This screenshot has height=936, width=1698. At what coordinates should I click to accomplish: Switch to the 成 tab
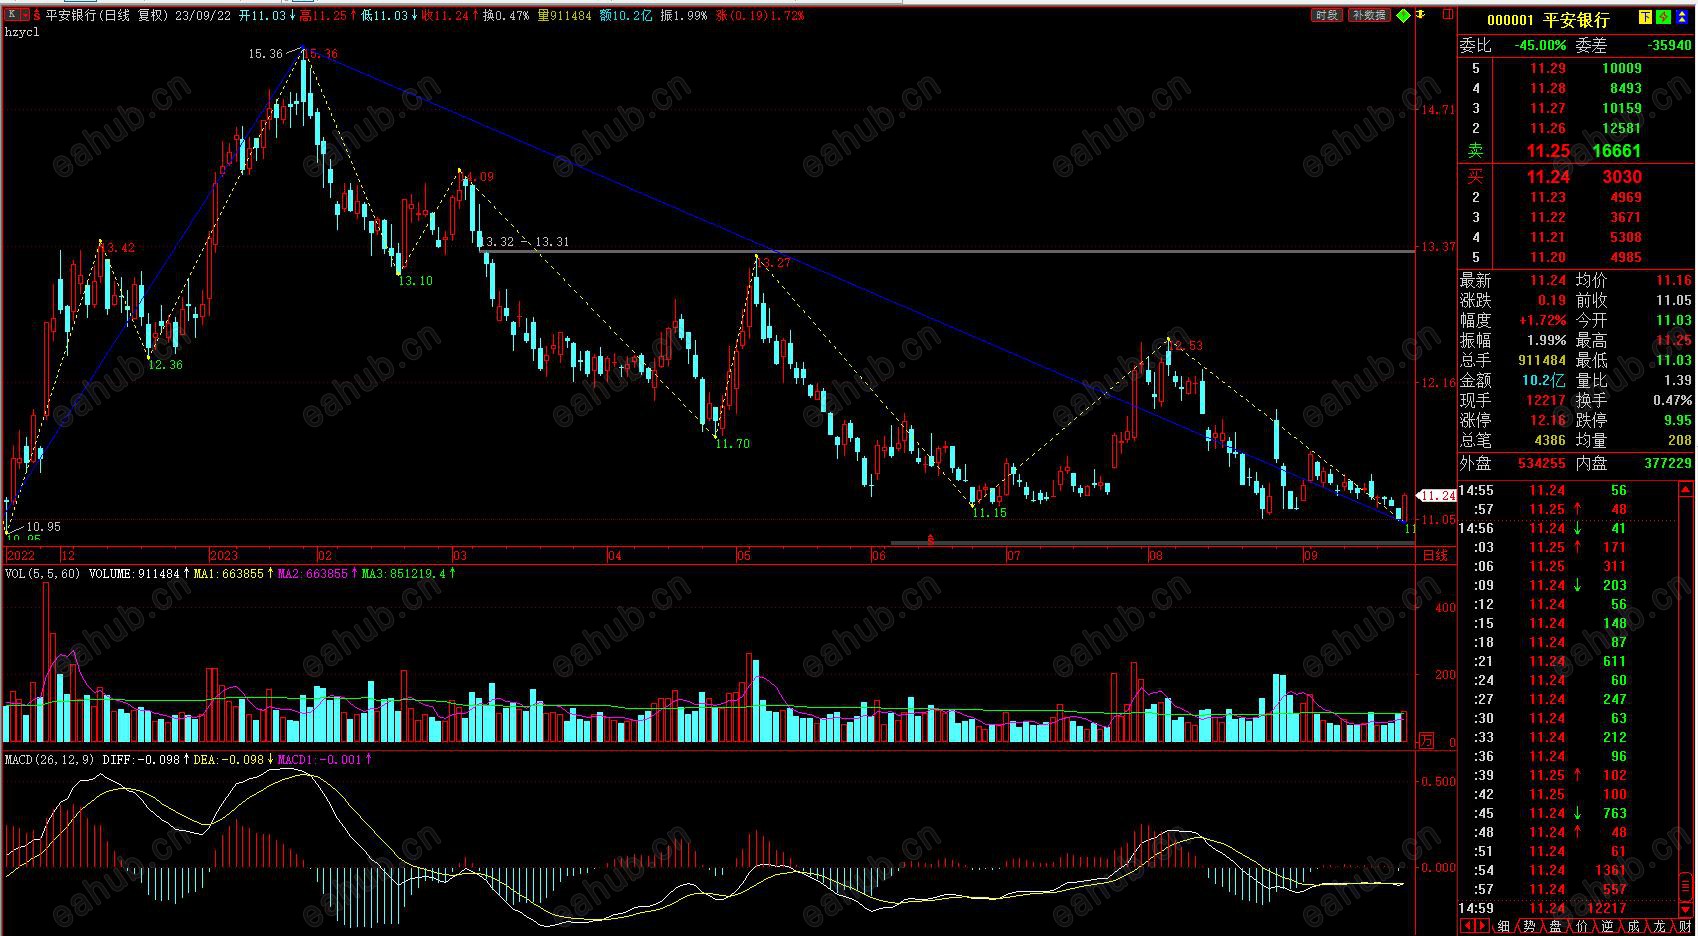coord(1634,927)
